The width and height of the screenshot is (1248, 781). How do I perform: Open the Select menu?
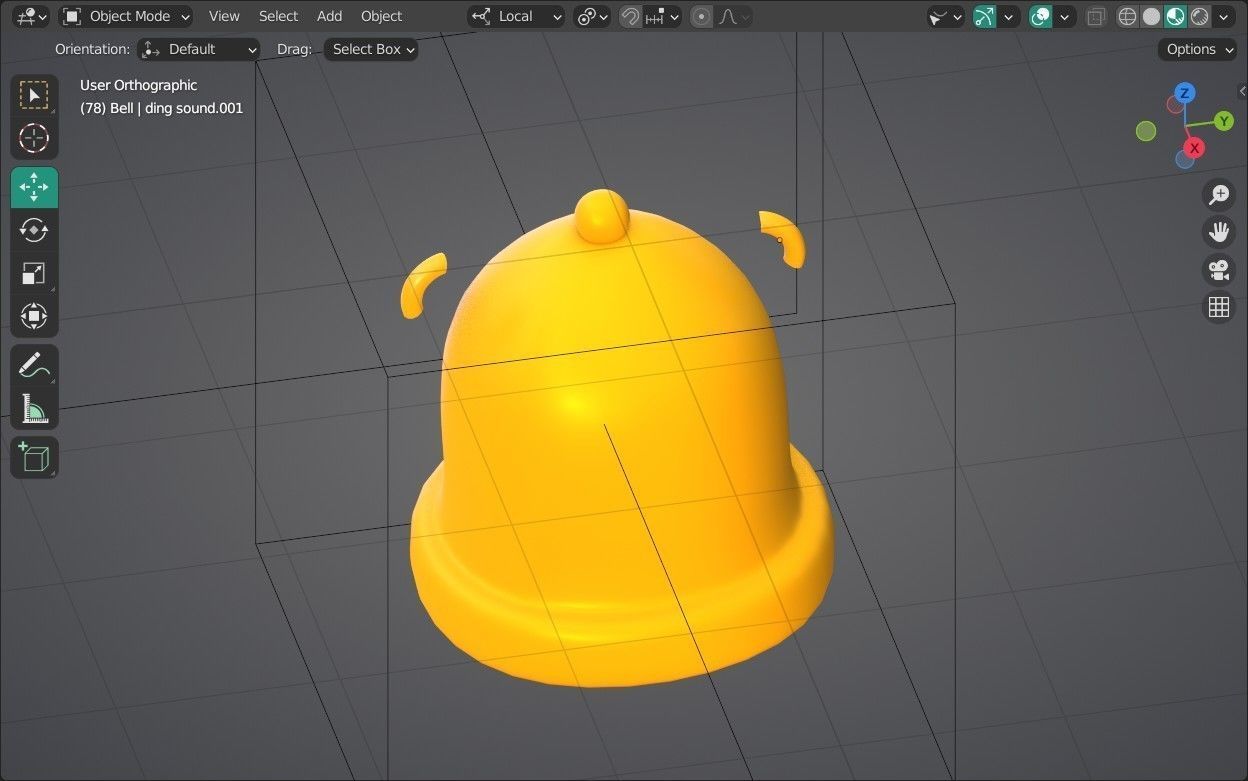pyautogui.click(x=278, y=16)
